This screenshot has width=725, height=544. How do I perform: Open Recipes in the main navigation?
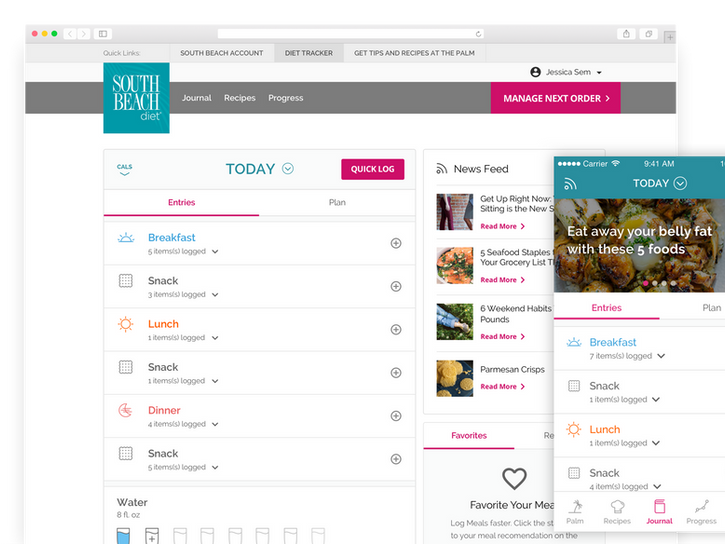coord(240,98)
